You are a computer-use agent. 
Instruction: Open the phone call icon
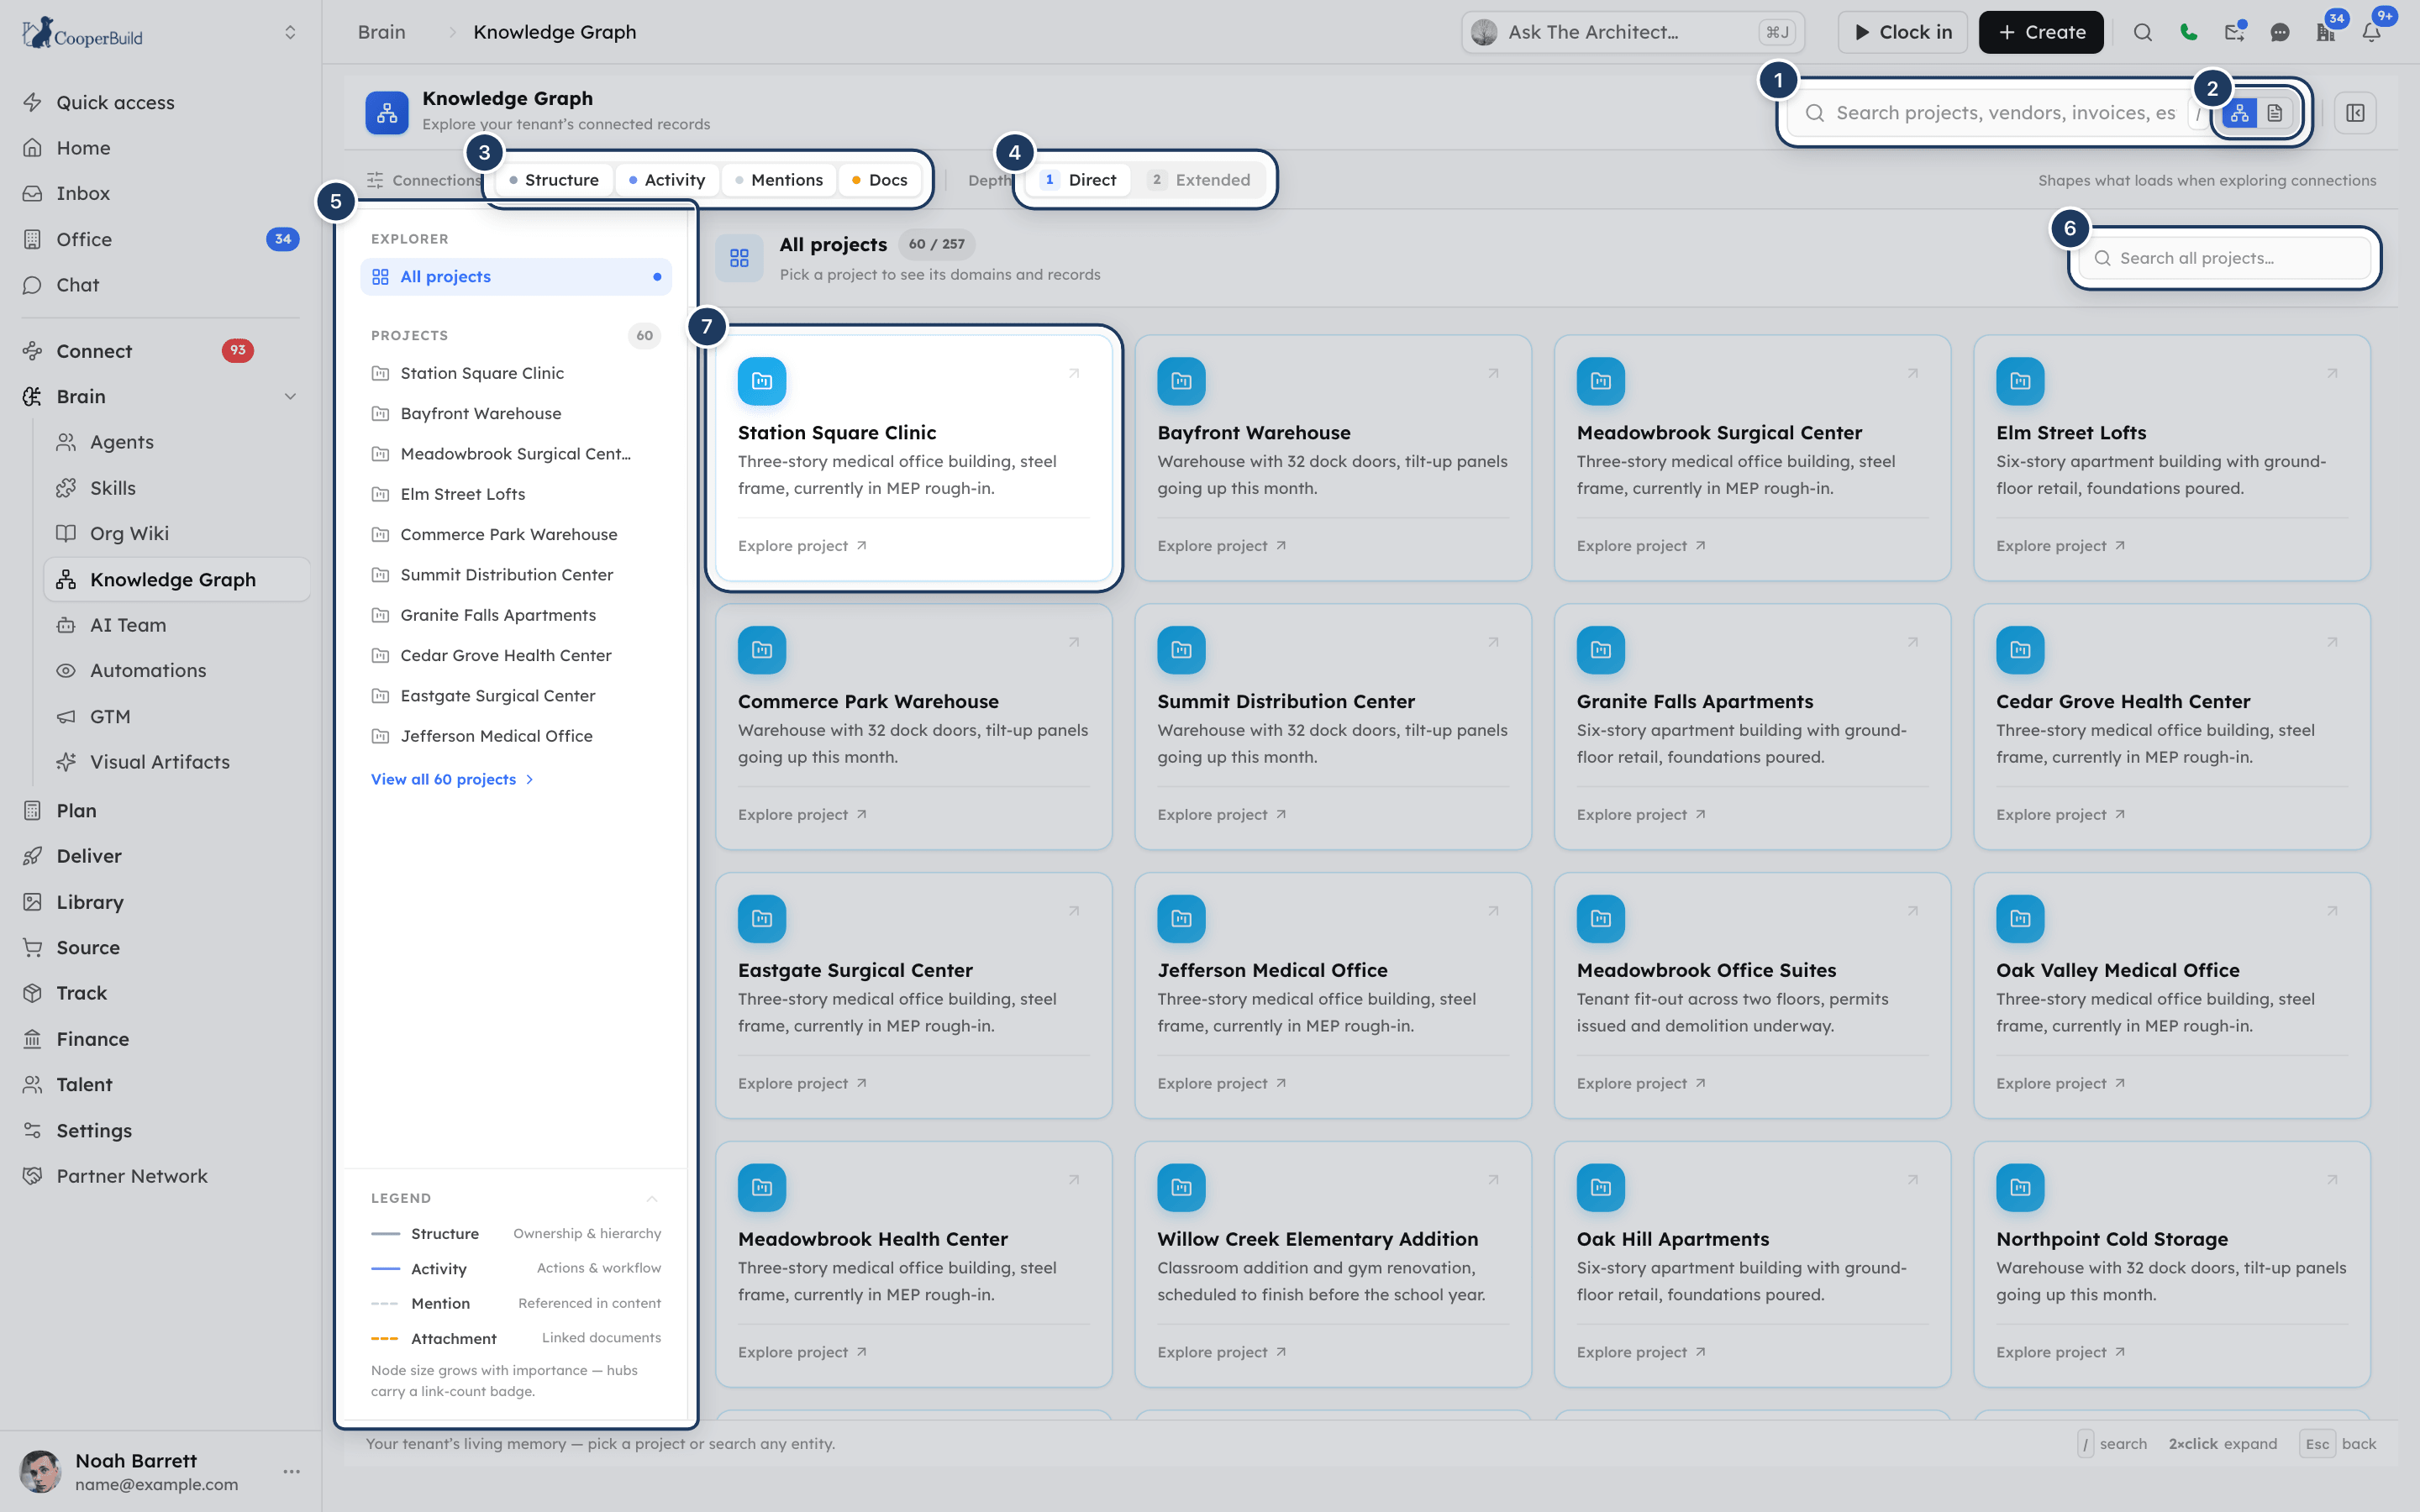click(2188, 32)
